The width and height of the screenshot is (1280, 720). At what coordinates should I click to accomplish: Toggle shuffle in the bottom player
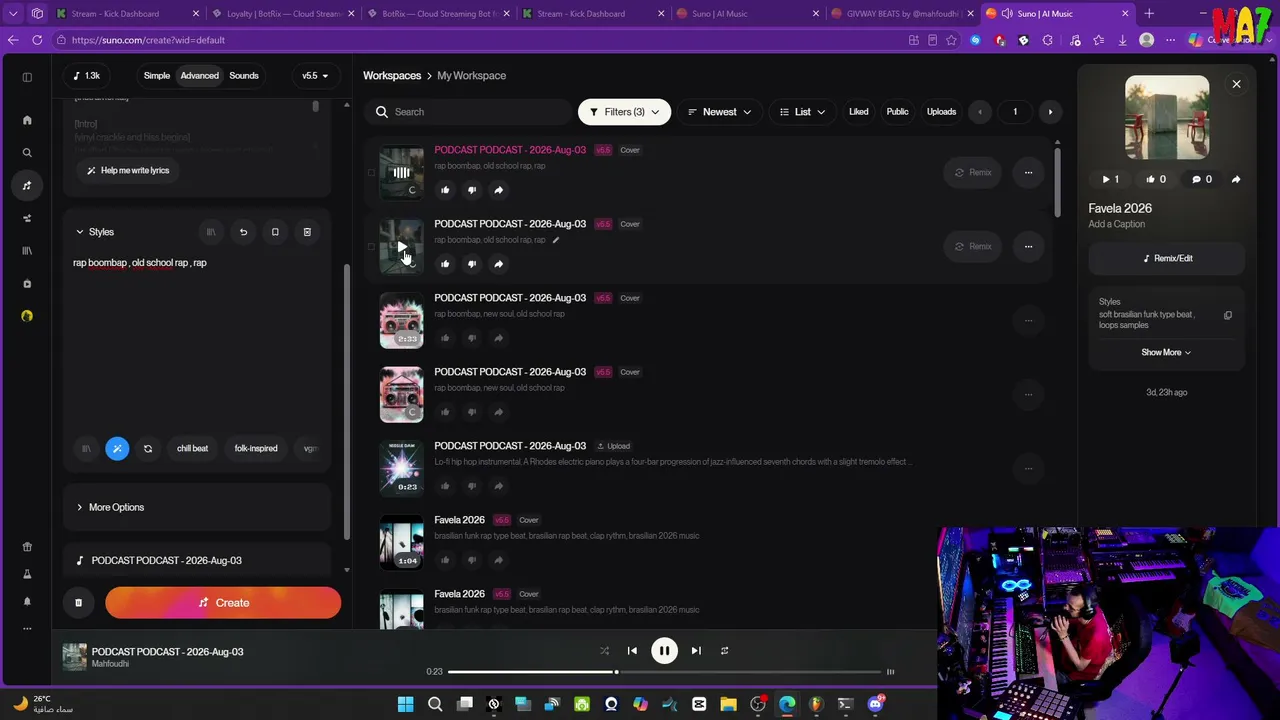(x=604, y=651)
